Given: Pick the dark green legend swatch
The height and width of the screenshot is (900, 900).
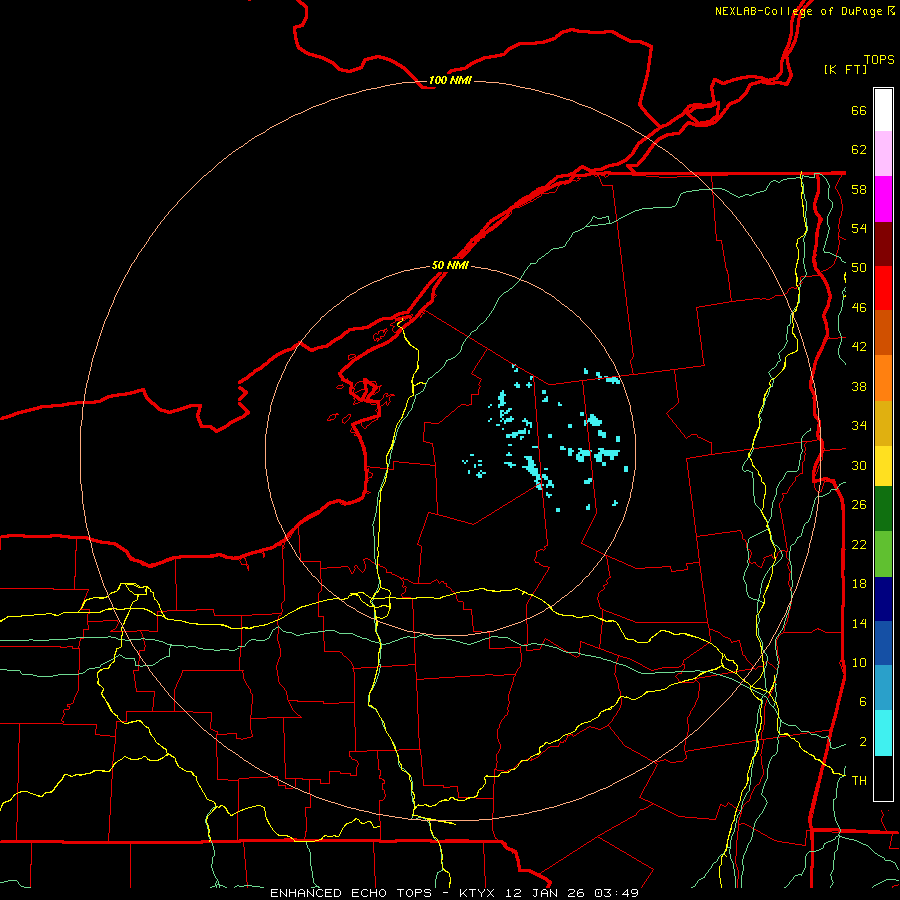Looking at the screenshot, I should [883, 509].
